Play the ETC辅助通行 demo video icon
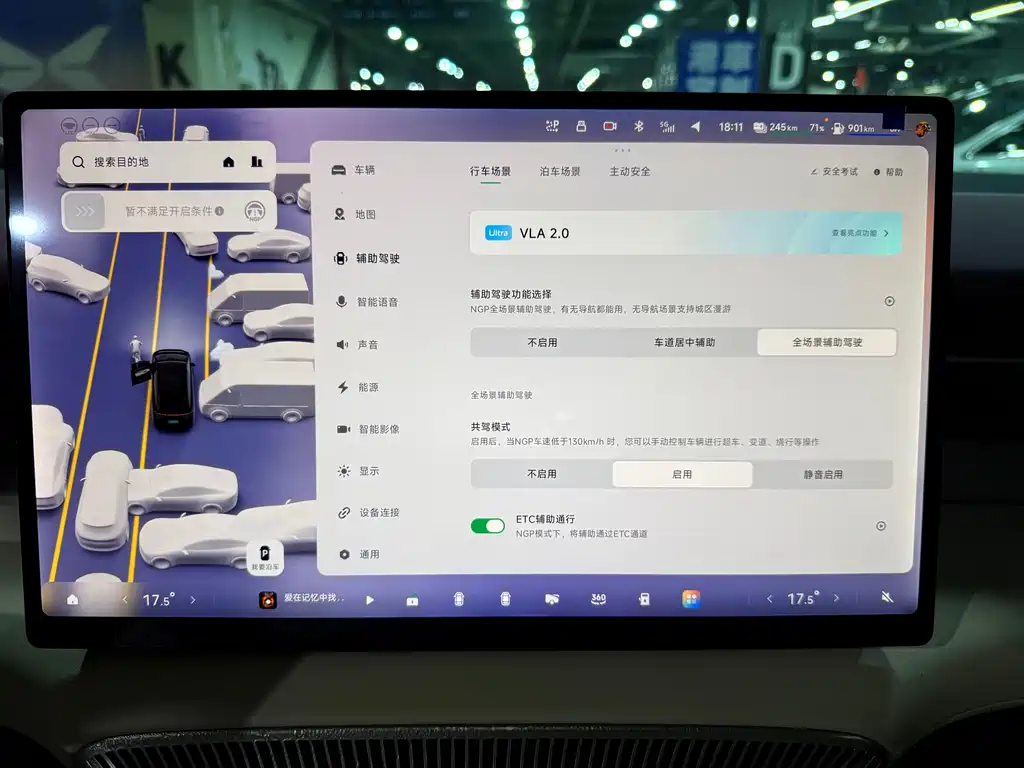1024x768 pixels. pyautogui.click(x=881, y=526)
